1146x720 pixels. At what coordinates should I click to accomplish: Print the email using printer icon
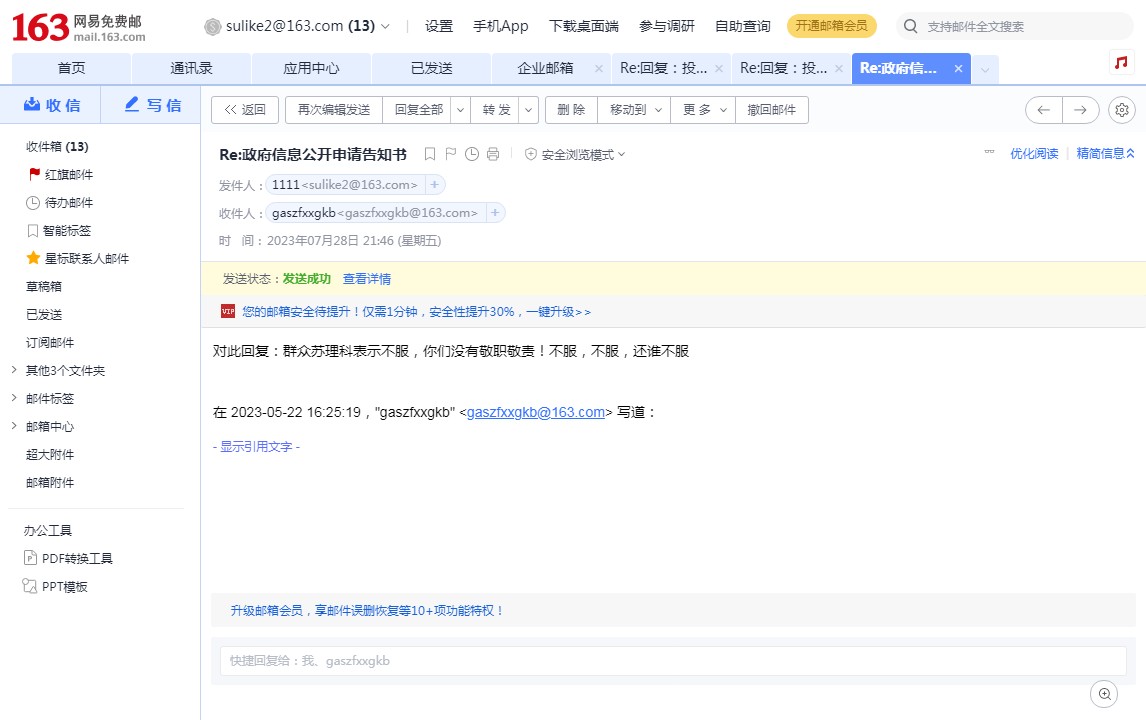[x=493, y=154]
